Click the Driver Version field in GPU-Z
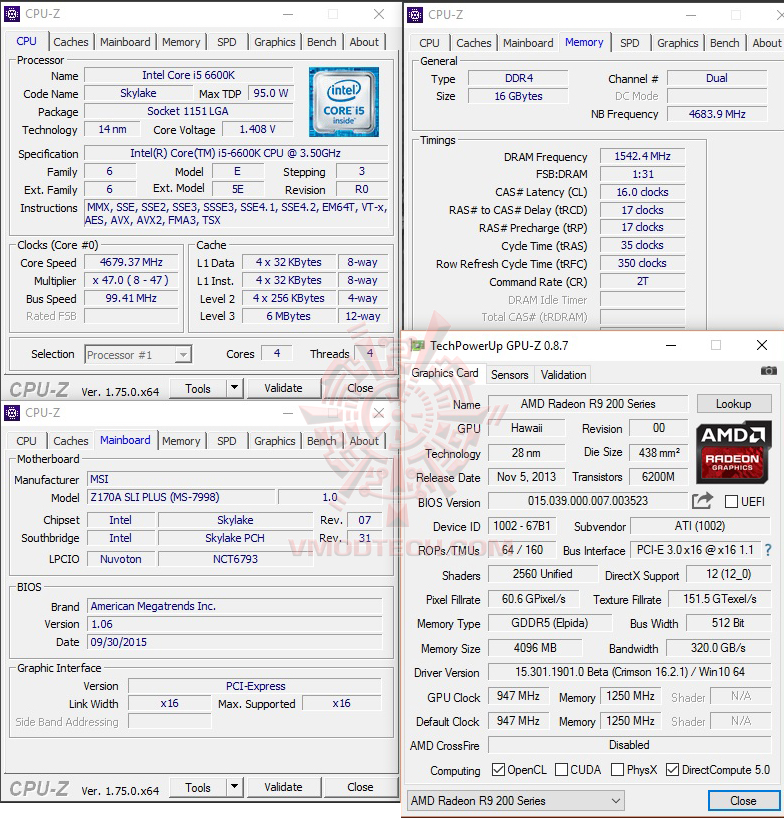The image size is (784, 818). [x=629, y=671]
